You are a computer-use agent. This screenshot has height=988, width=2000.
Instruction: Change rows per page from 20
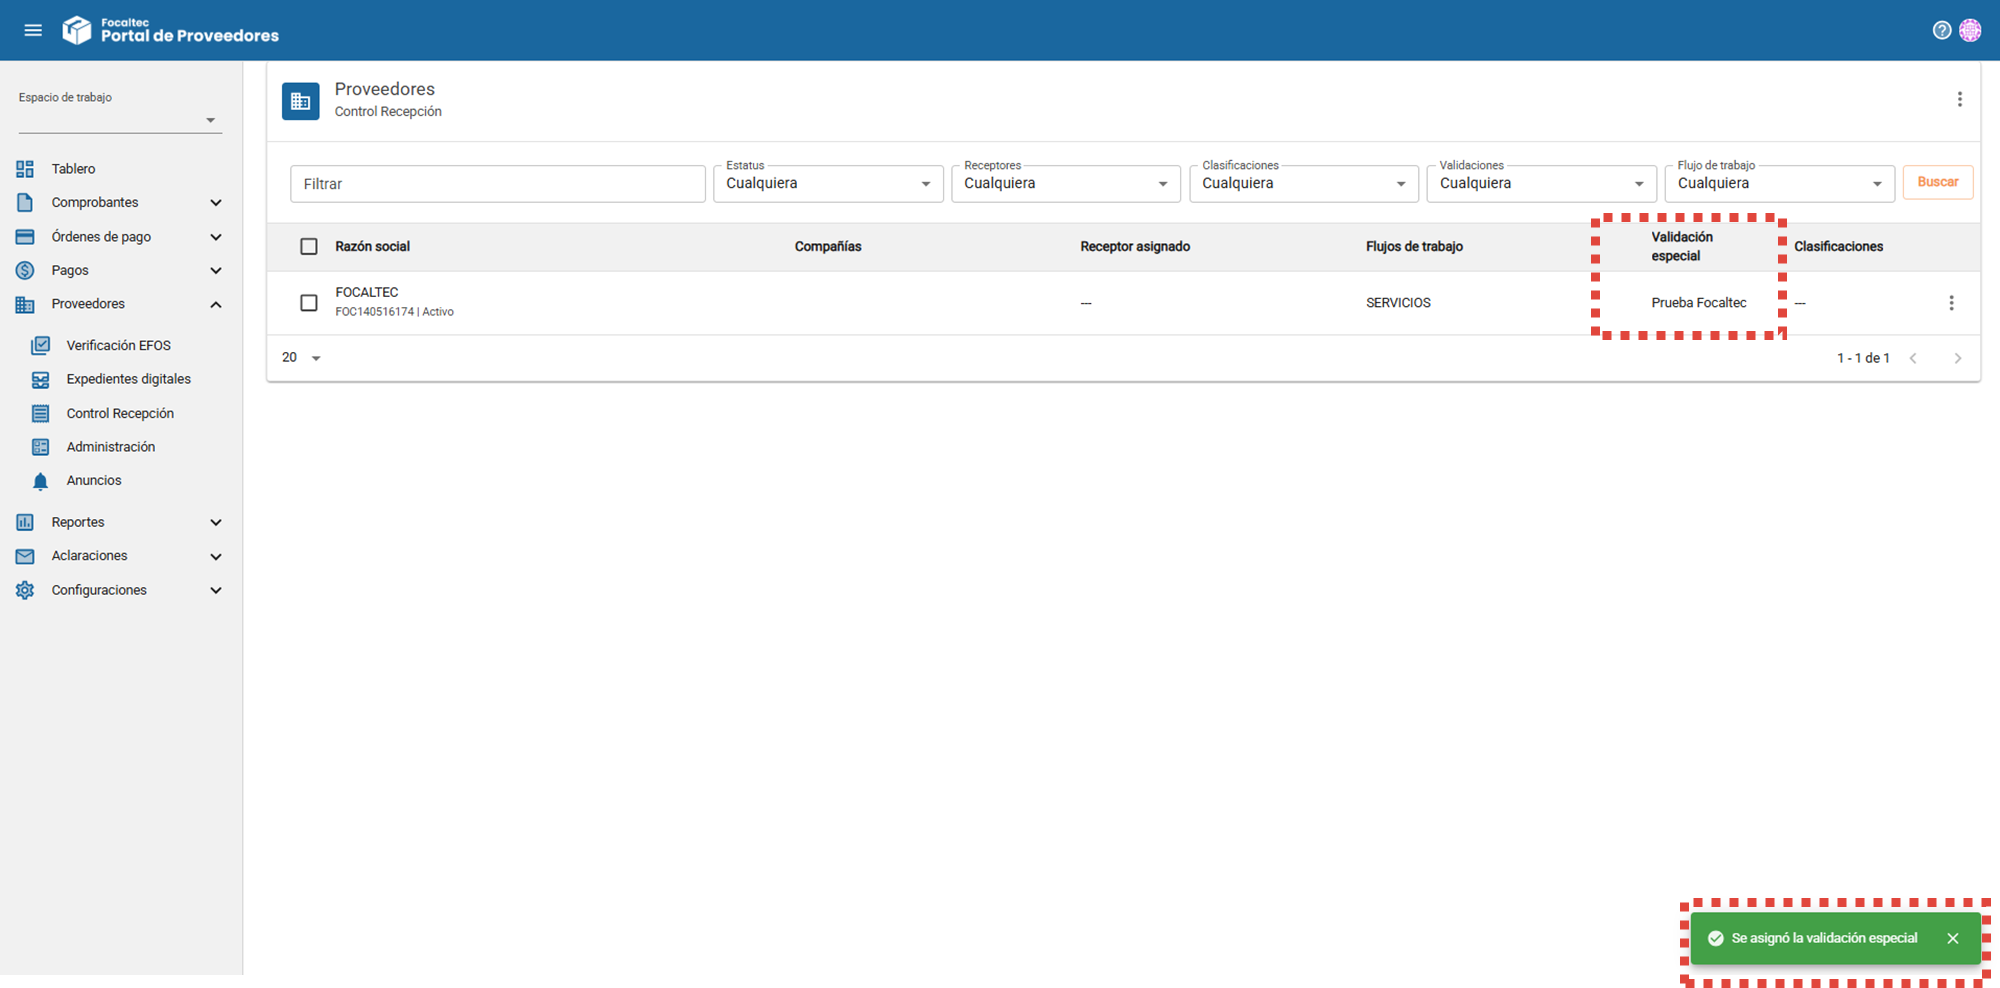point(301,358)
